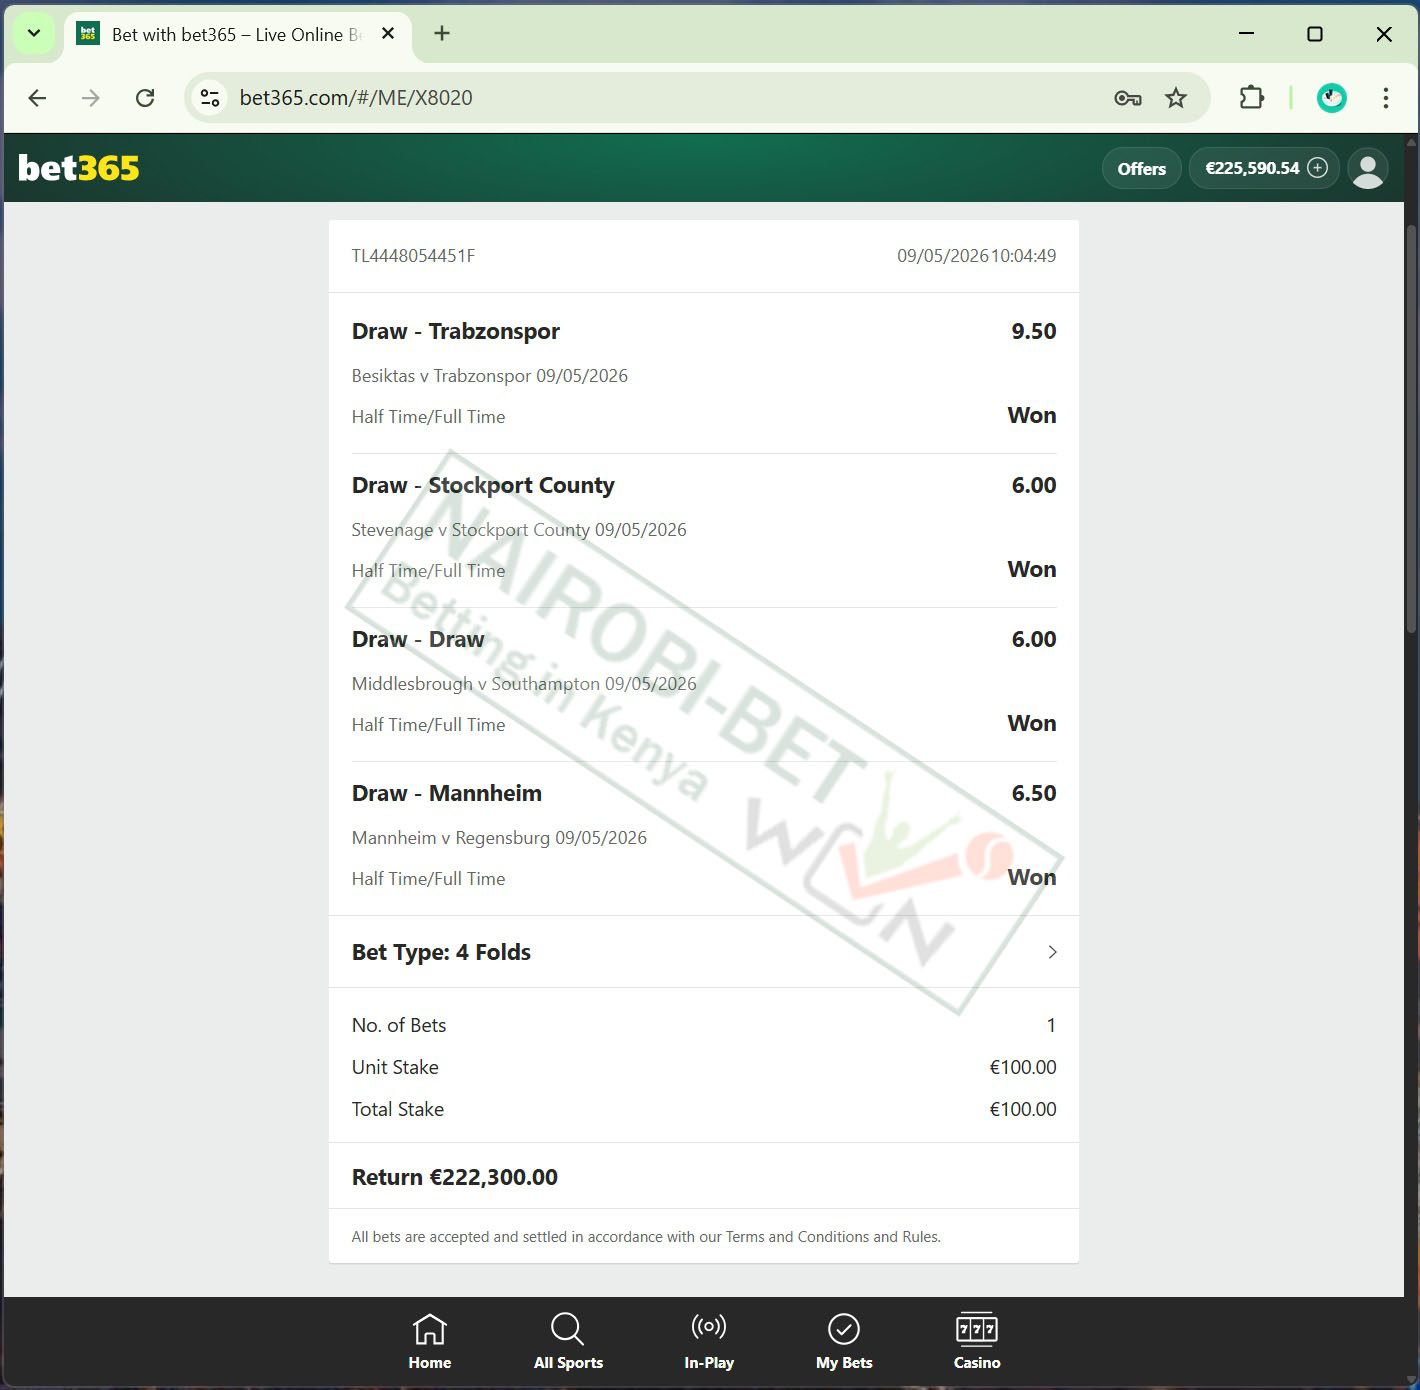
Task: Open the account profile avatar icon
Action: click(1367, 168)
